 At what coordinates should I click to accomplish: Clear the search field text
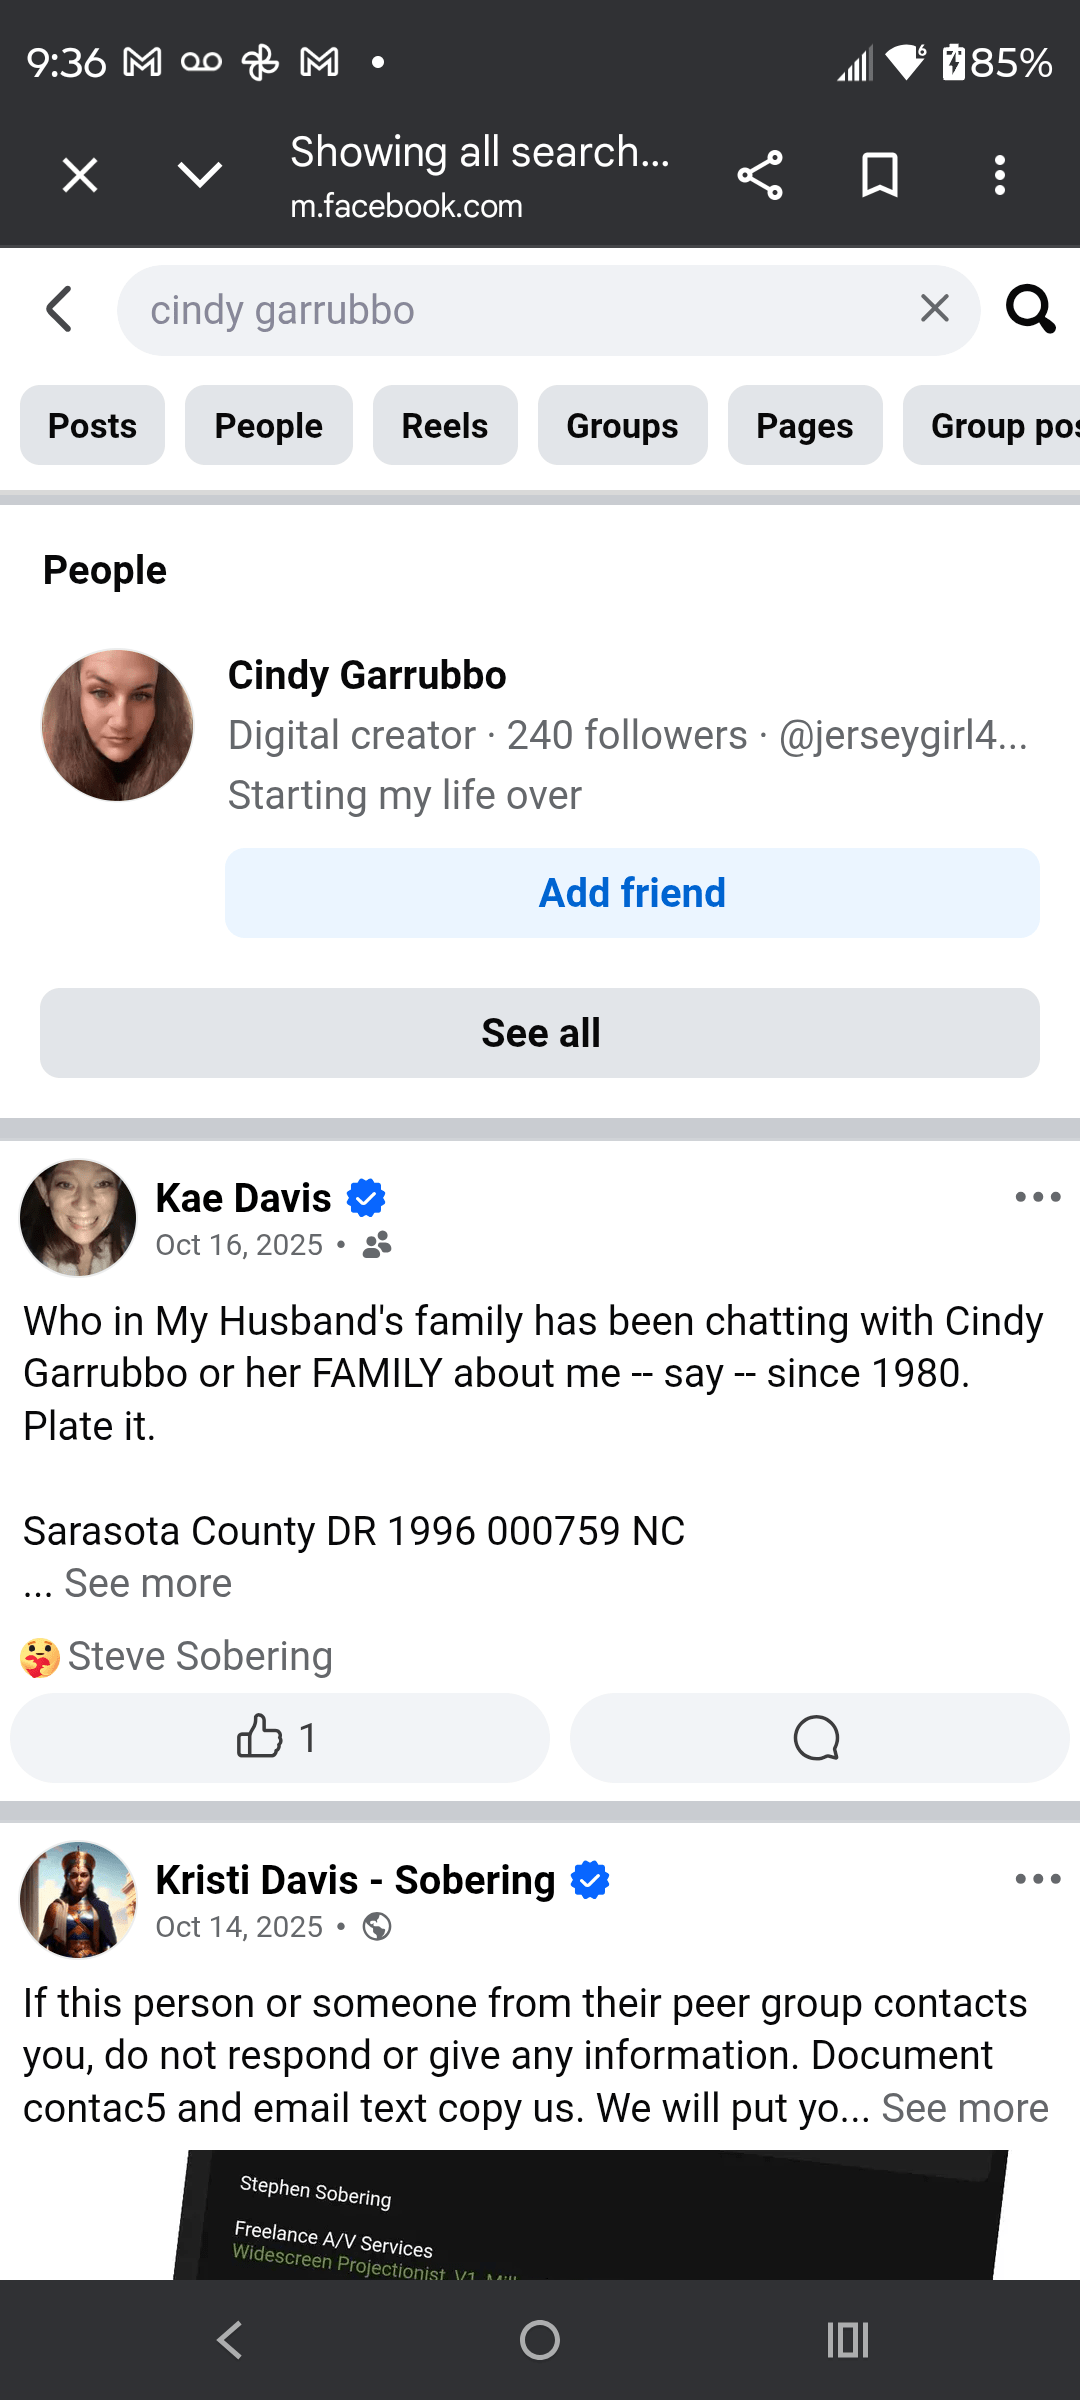(x=934, y=309)
